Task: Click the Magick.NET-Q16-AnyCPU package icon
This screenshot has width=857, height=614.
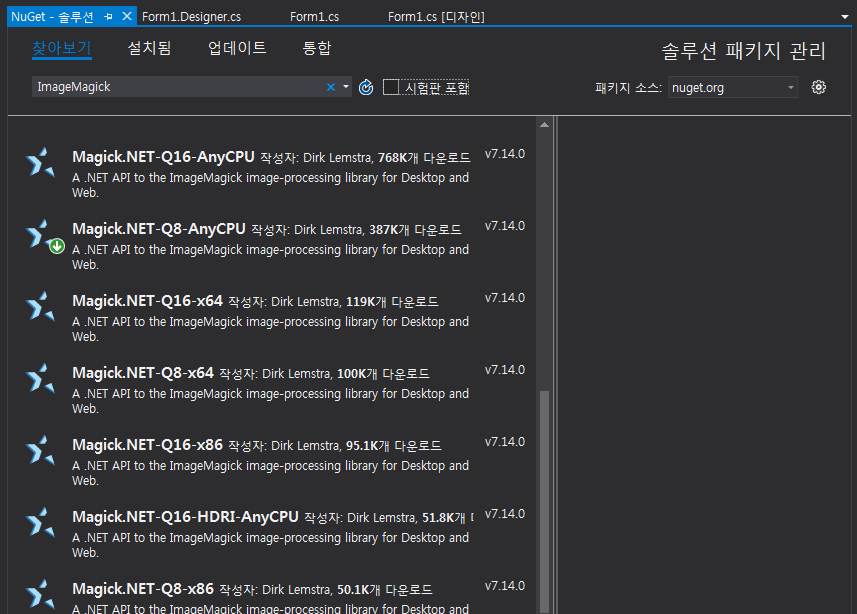Action: 40,162
